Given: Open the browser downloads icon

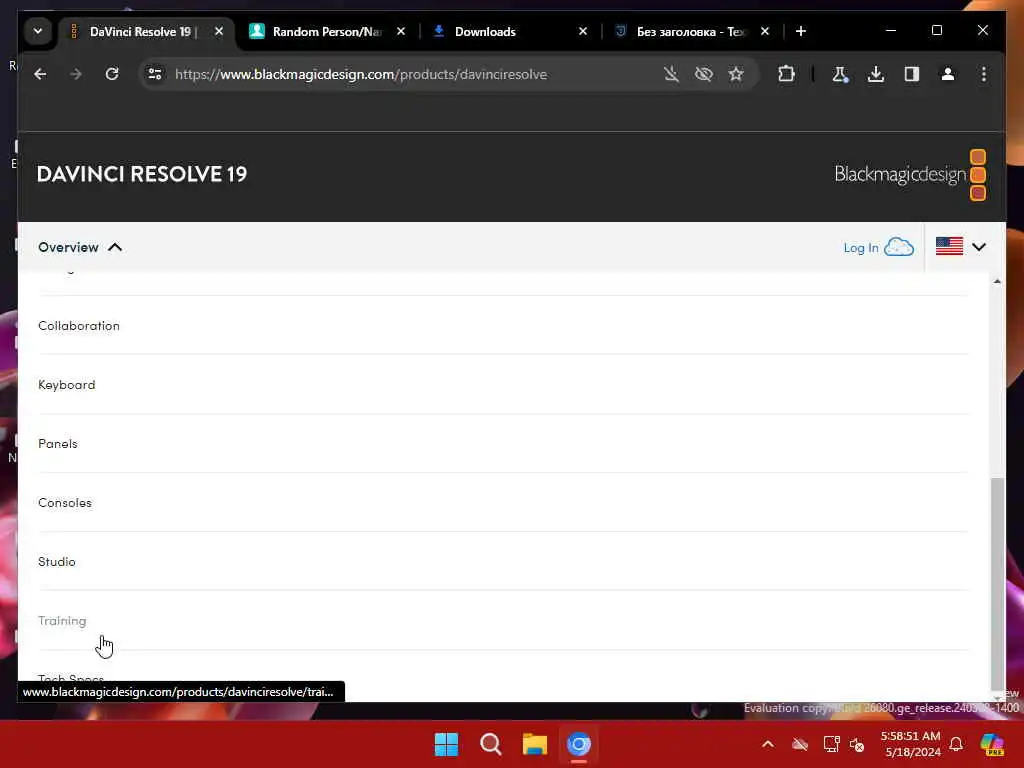Looking at the screenshot, I should [x=876, y=74].
